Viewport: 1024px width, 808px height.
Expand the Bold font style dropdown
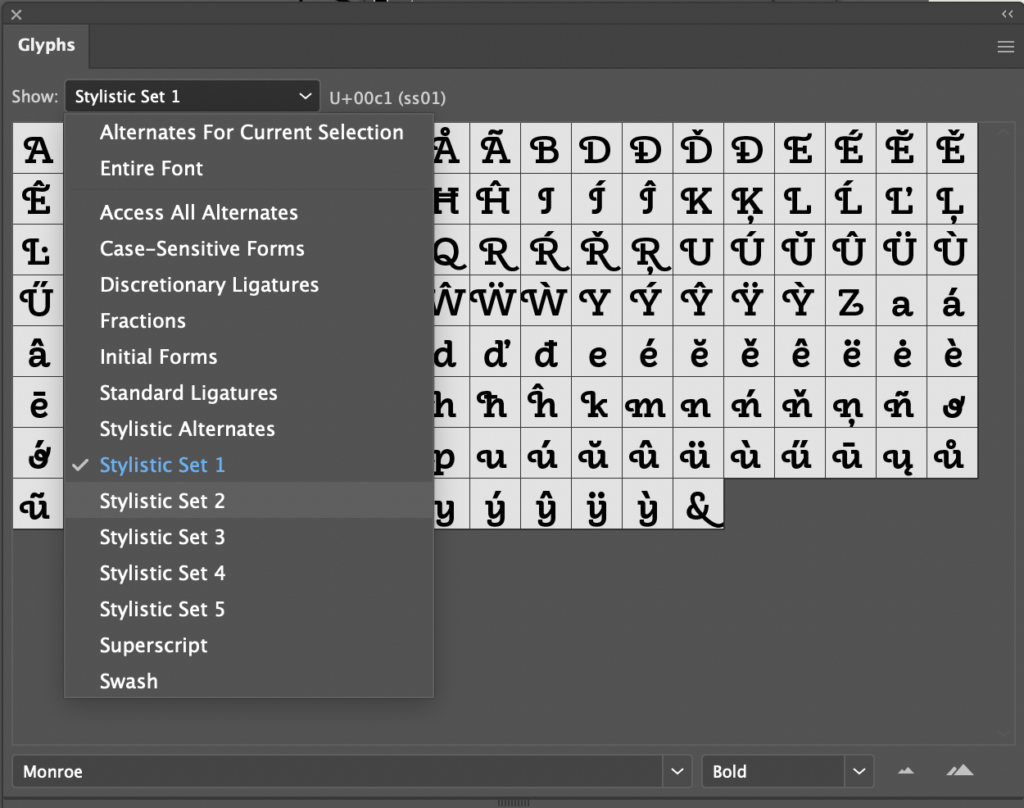859,771
